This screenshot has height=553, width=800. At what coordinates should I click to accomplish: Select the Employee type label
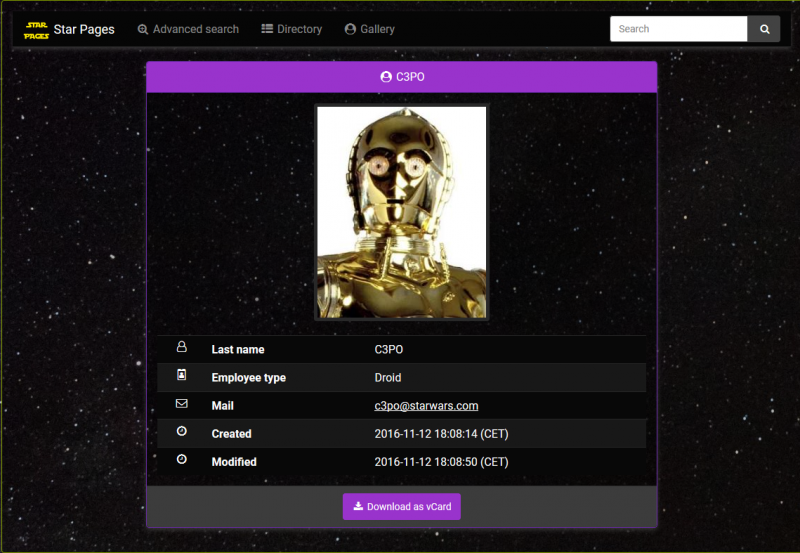(248, 378)
